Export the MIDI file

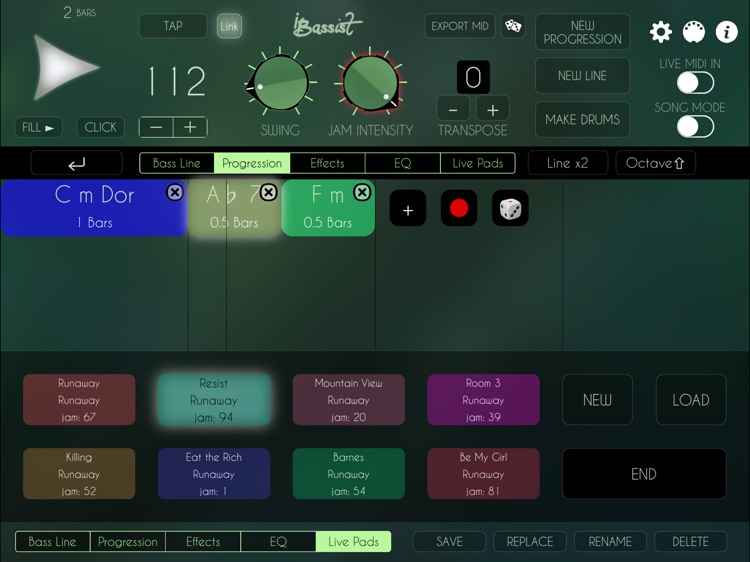[460, 26]
